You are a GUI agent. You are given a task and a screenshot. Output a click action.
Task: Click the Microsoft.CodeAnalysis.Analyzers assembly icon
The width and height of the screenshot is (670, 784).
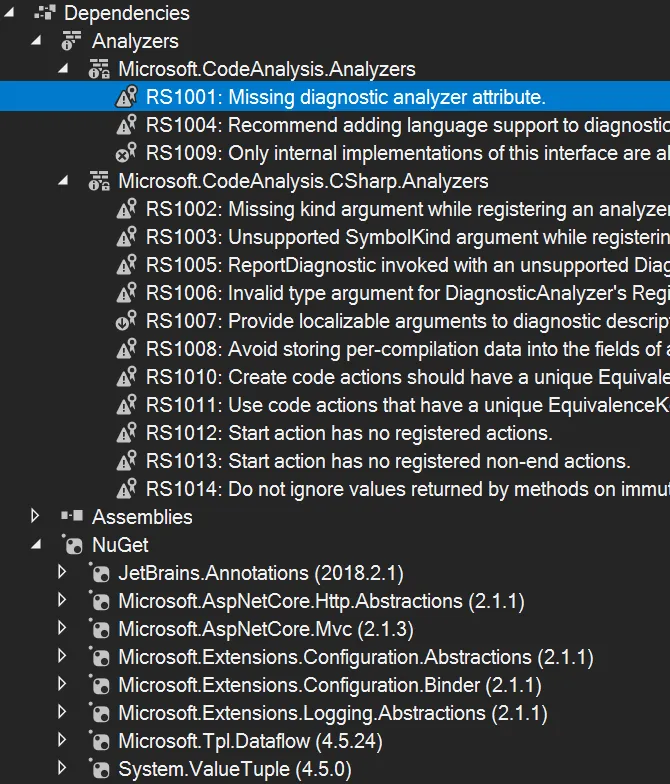(x=98, y=69)
